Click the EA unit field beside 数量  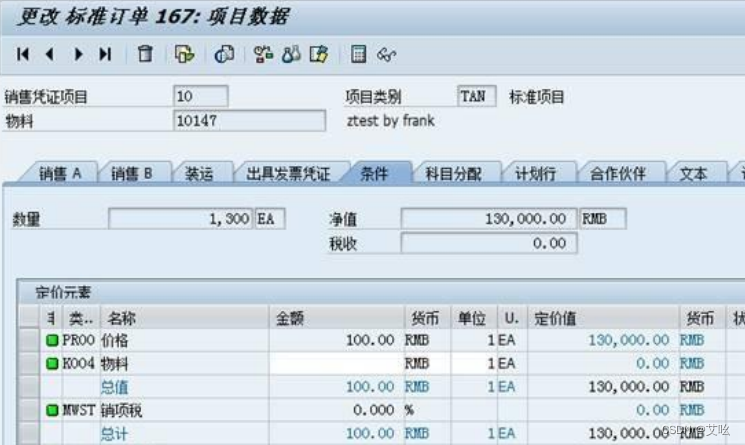270,219
